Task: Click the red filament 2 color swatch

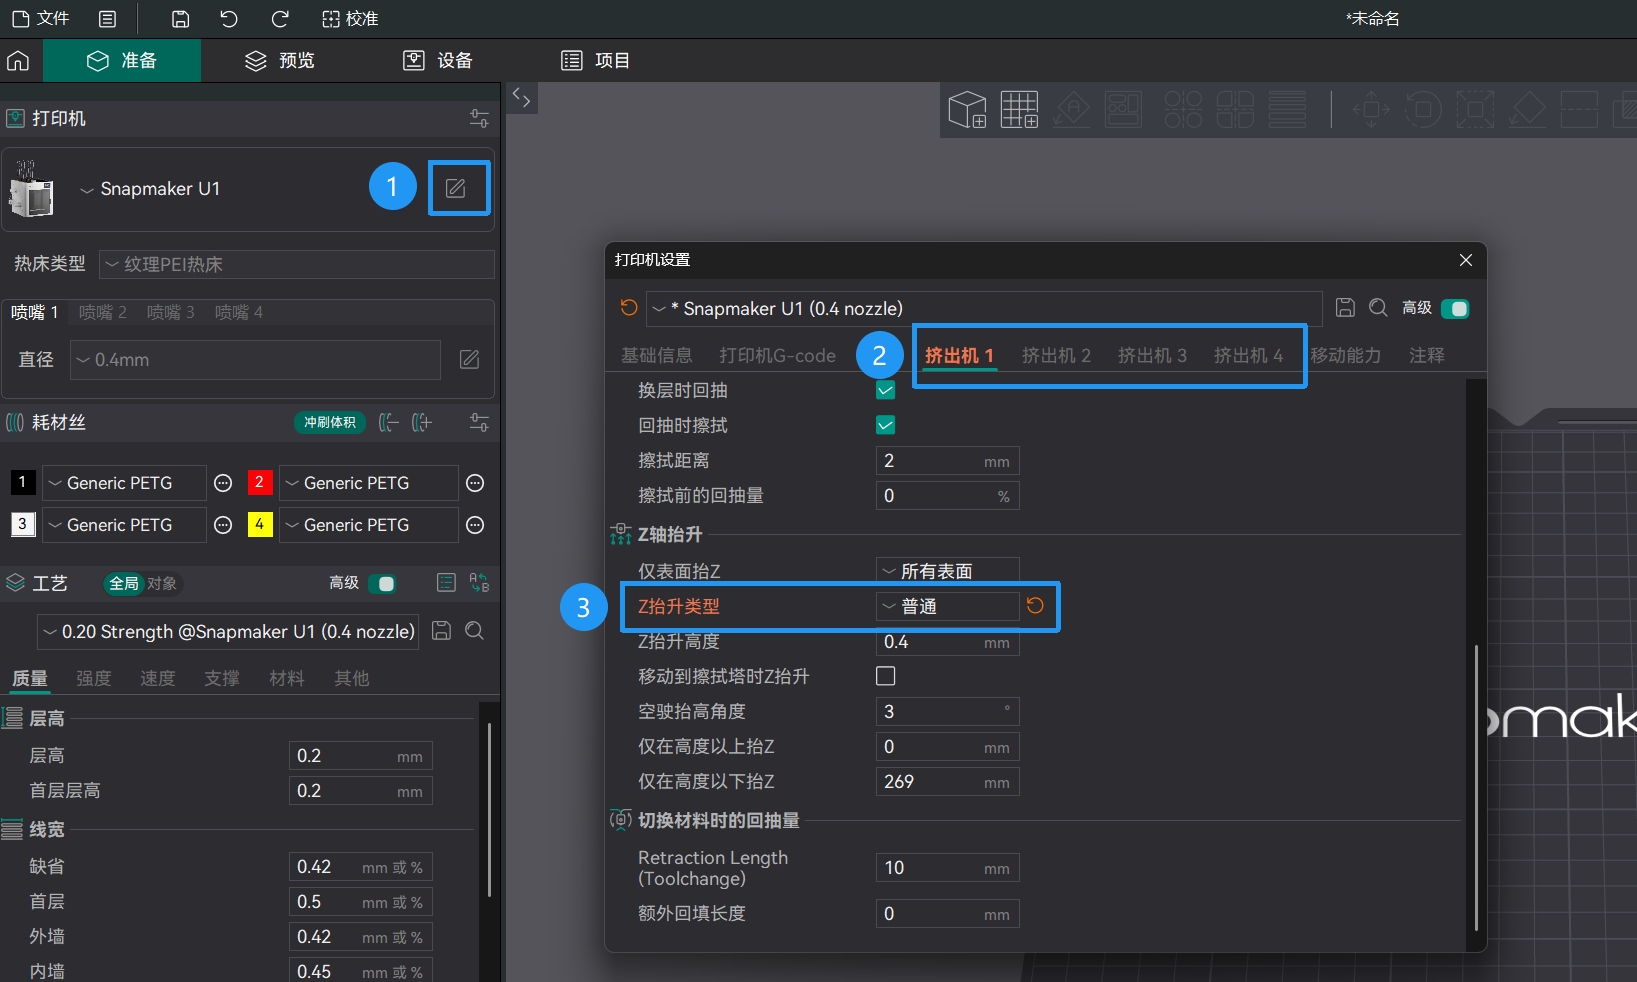Action: coord(260,483)
